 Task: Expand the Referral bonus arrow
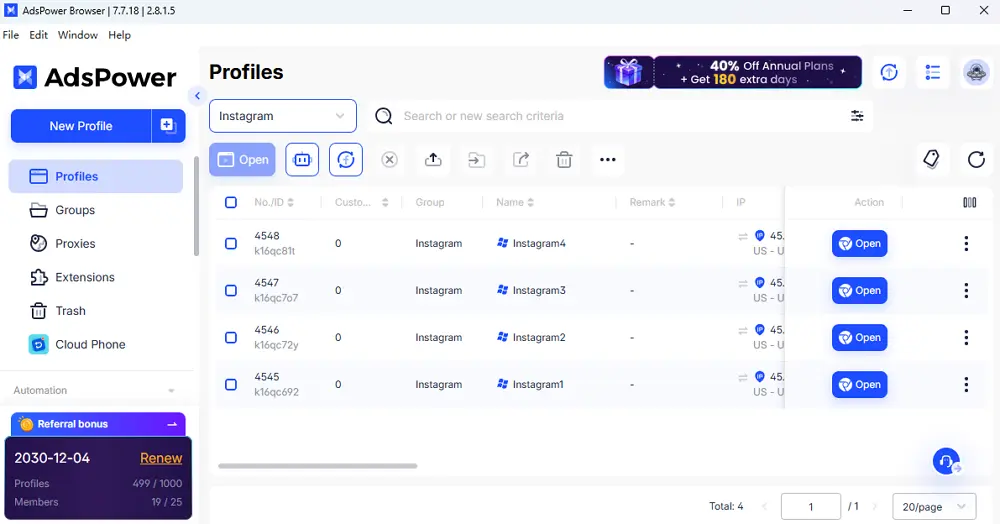[x=172, y=424]
